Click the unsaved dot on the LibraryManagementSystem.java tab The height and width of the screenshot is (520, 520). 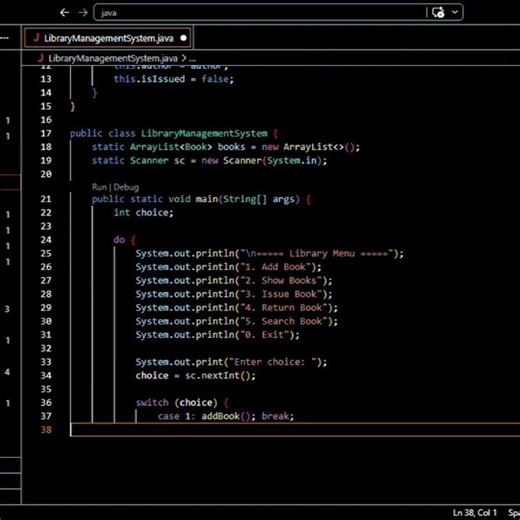coord(183,38)
